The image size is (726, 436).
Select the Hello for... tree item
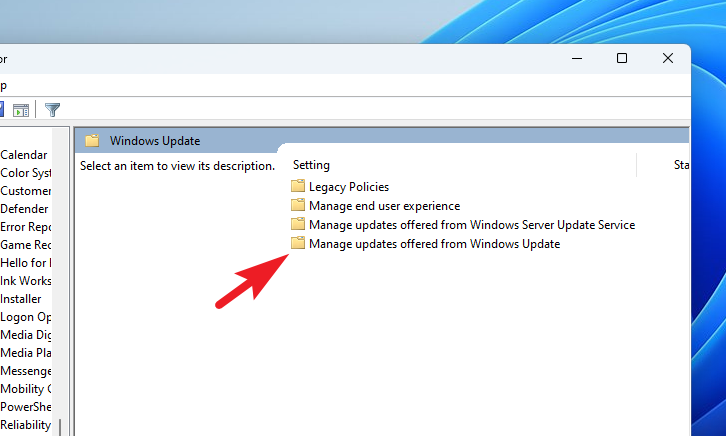[x=25, y=263]
